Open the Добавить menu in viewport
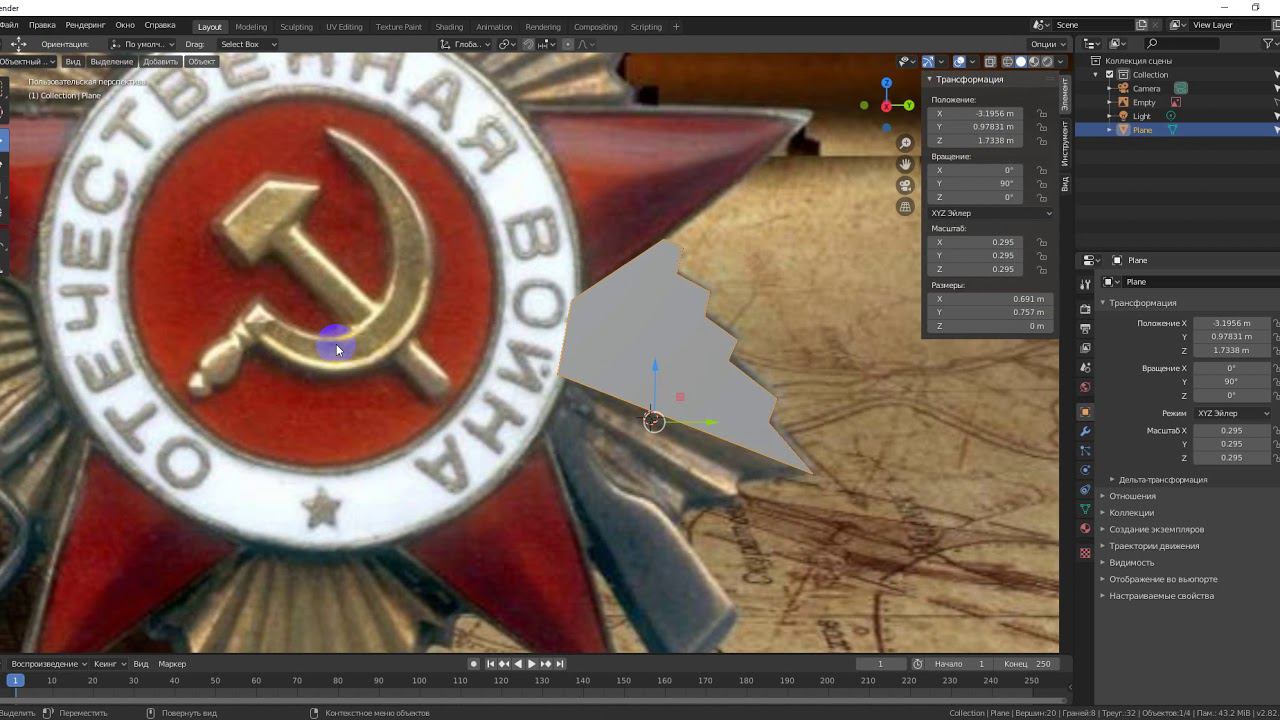 pos(160,62)
